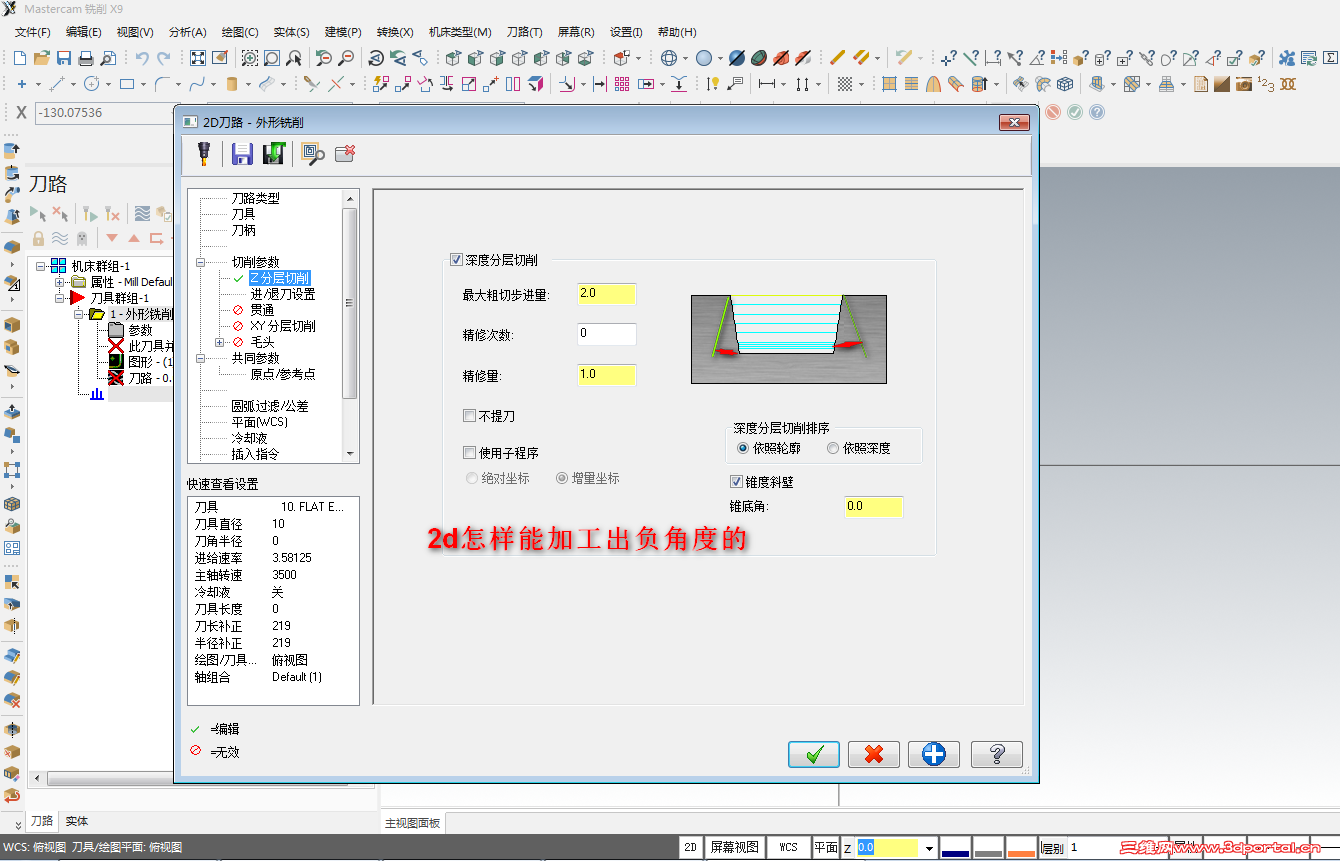Click the create rectangle tool icon
This screenshot has width=1340, height=861.
pos(127,84)
